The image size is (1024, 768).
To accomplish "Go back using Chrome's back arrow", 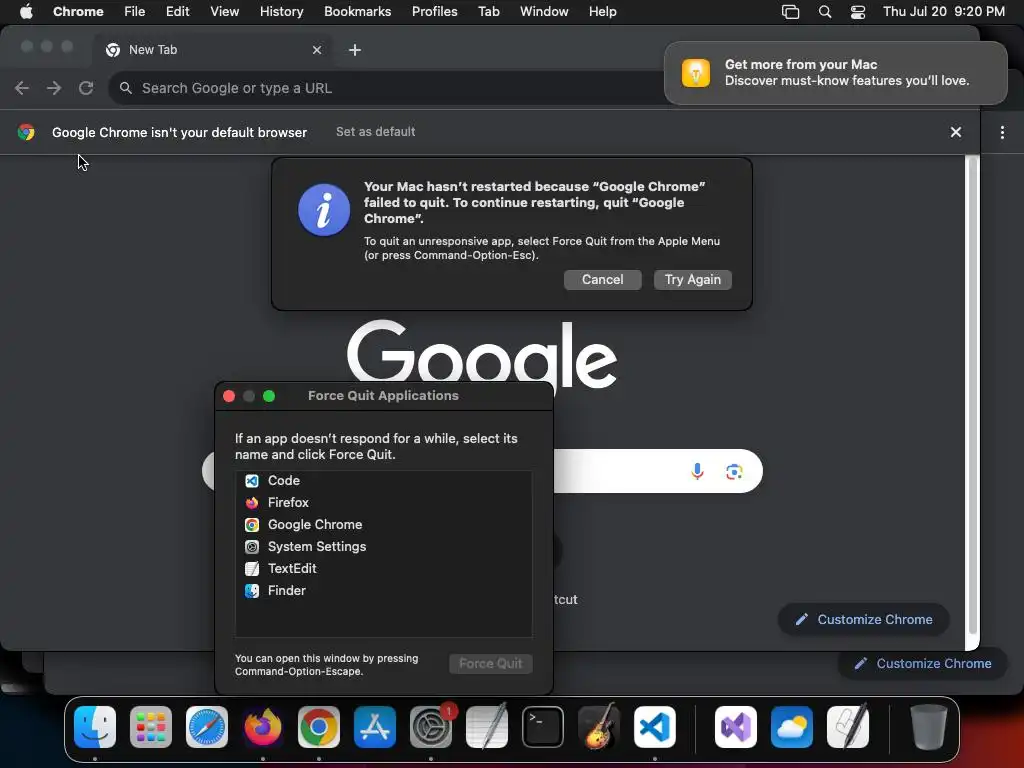I will click(x=22, y=88).
